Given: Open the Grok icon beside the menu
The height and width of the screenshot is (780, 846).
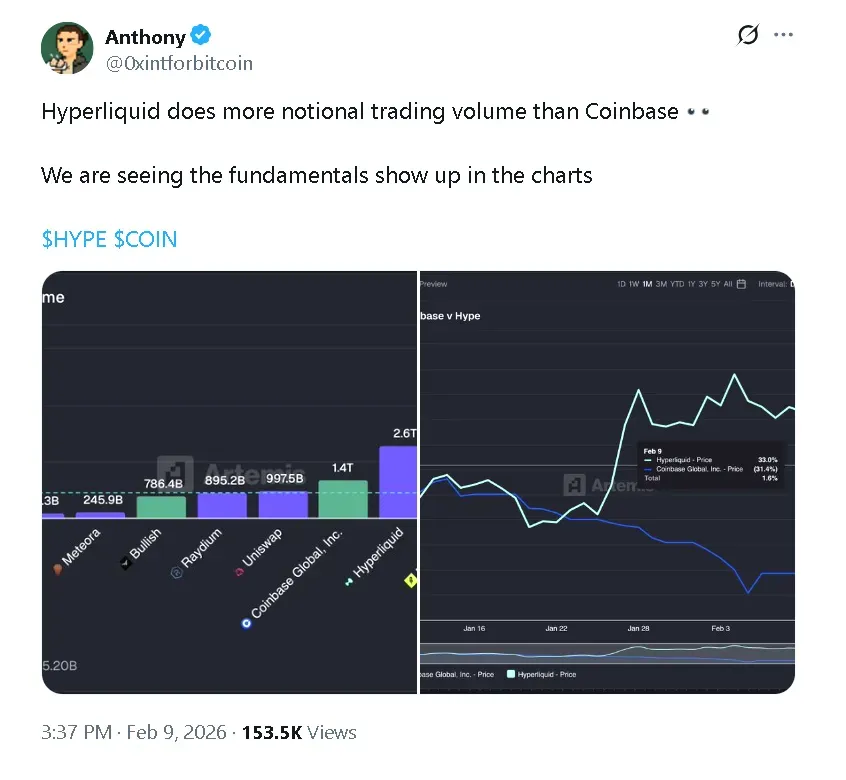Looking at the screenshot, I should pos(747,36).
